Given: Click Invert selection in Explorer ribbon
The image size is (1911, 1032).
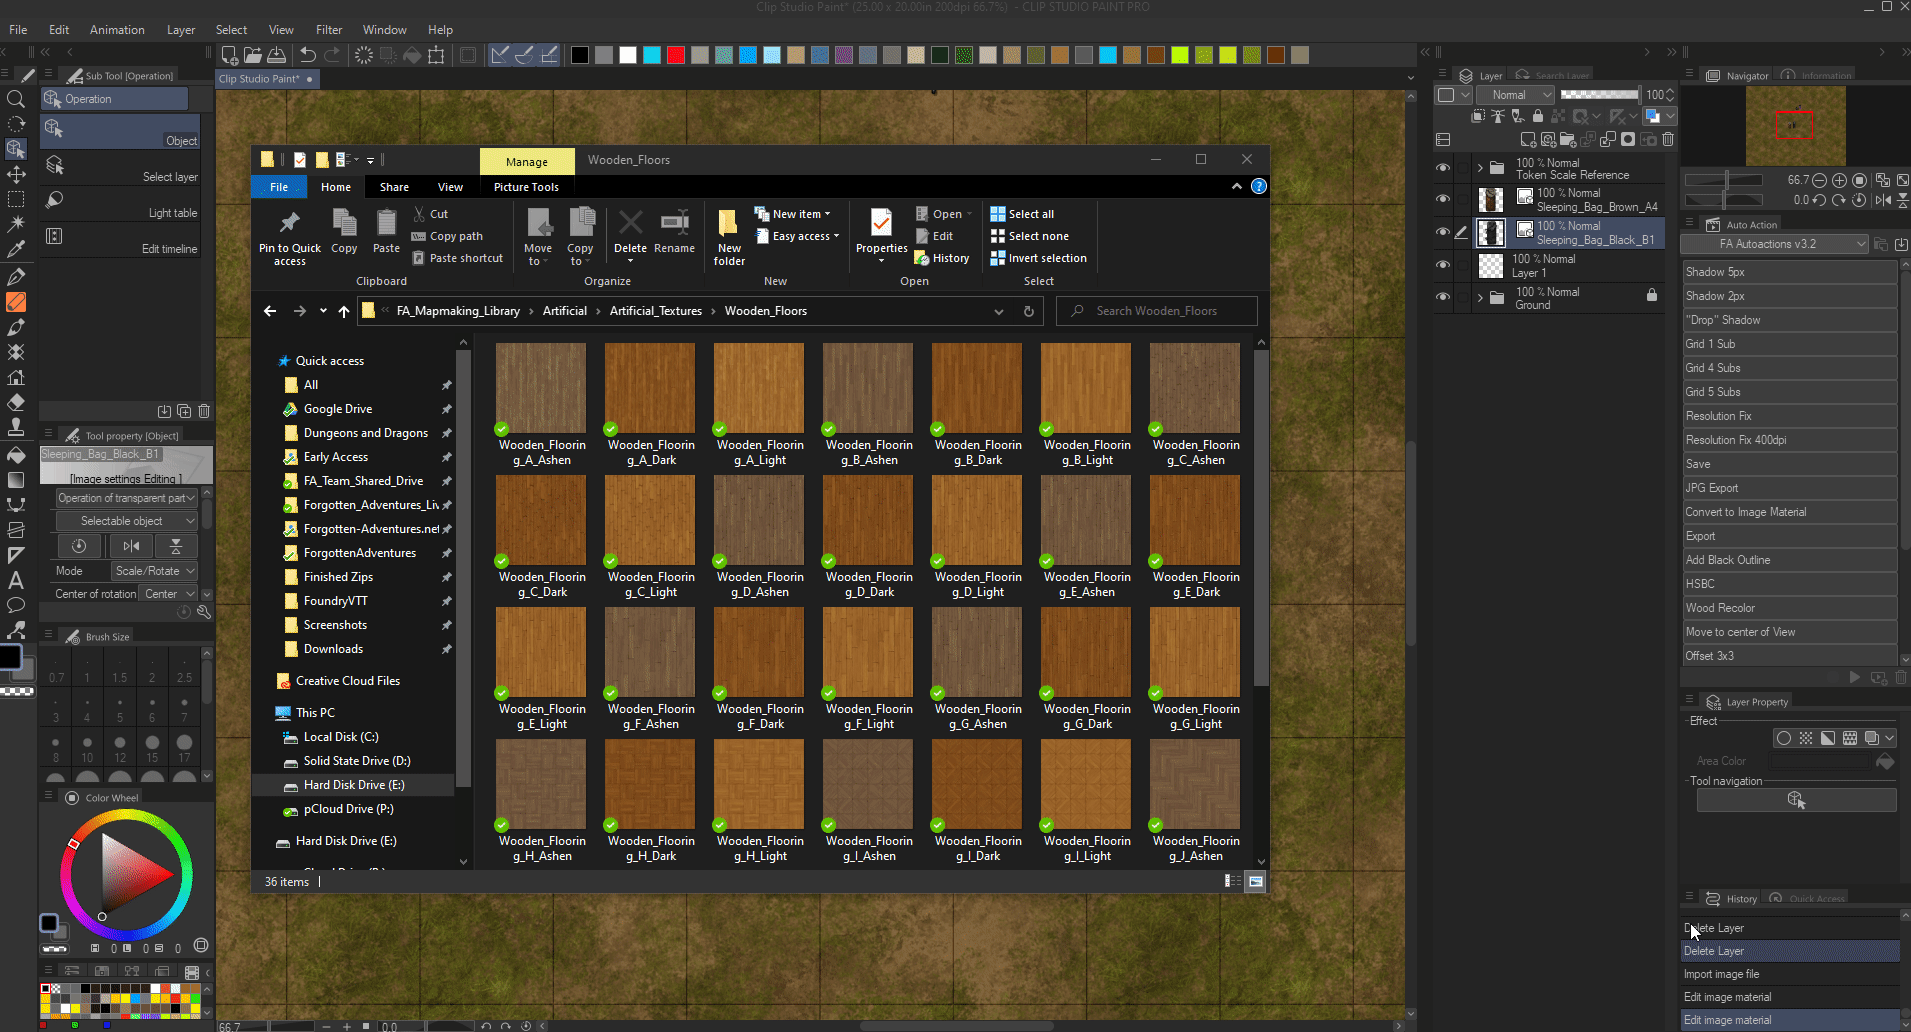Looking at the screenshot, I should [x=1038, y=258].
